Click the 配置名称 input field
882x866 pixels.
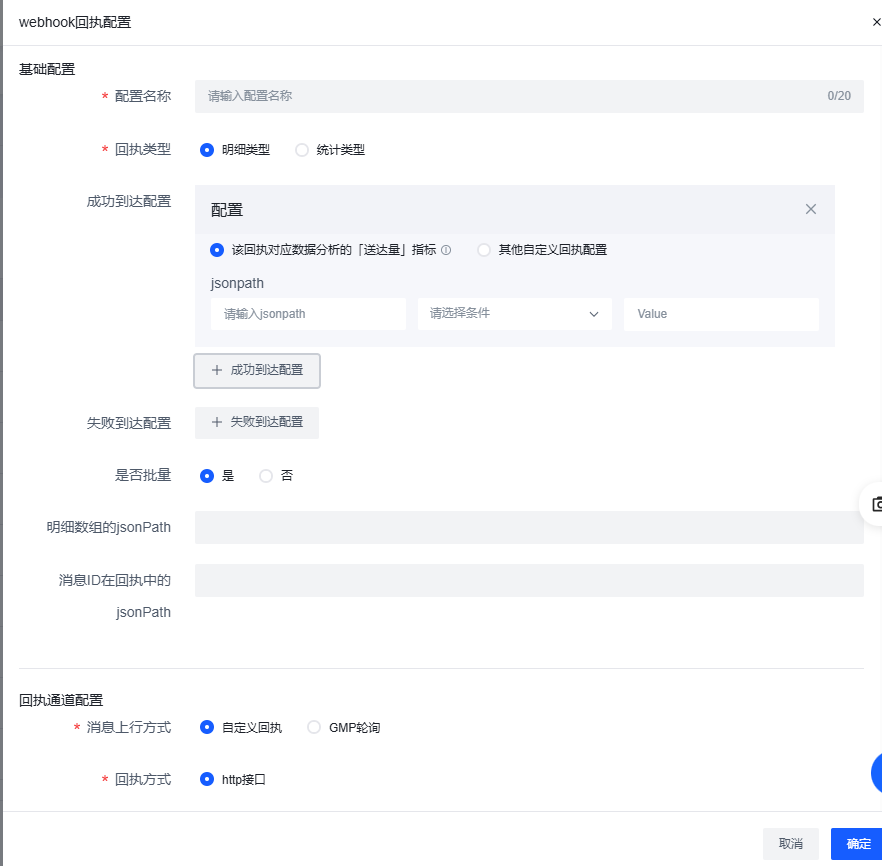[x=529, y=96]
